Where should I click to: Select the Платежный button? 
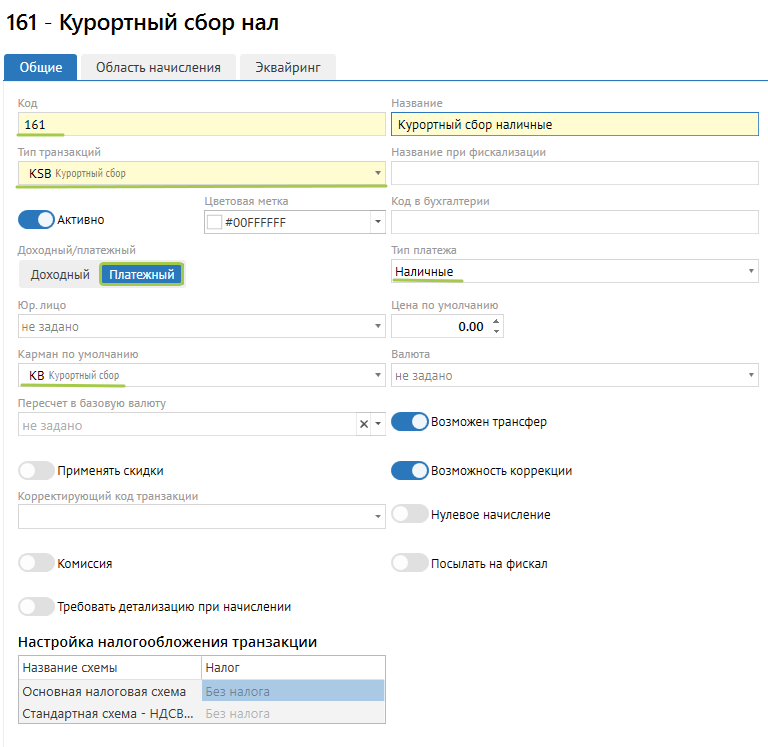coord(141,274)
